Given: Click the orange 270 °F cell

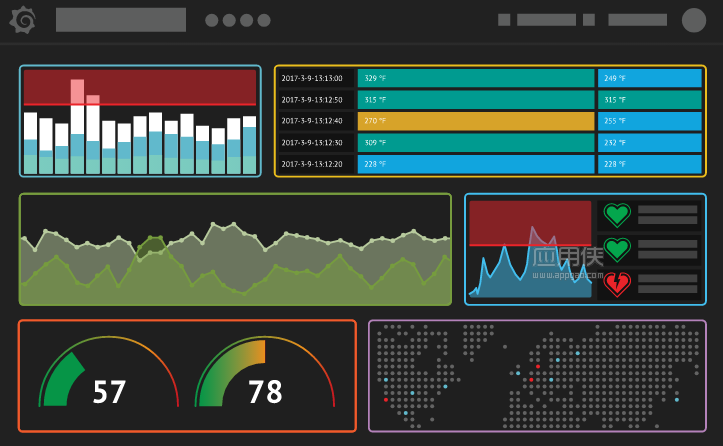Looking at the screenshot, I should 476,121.
